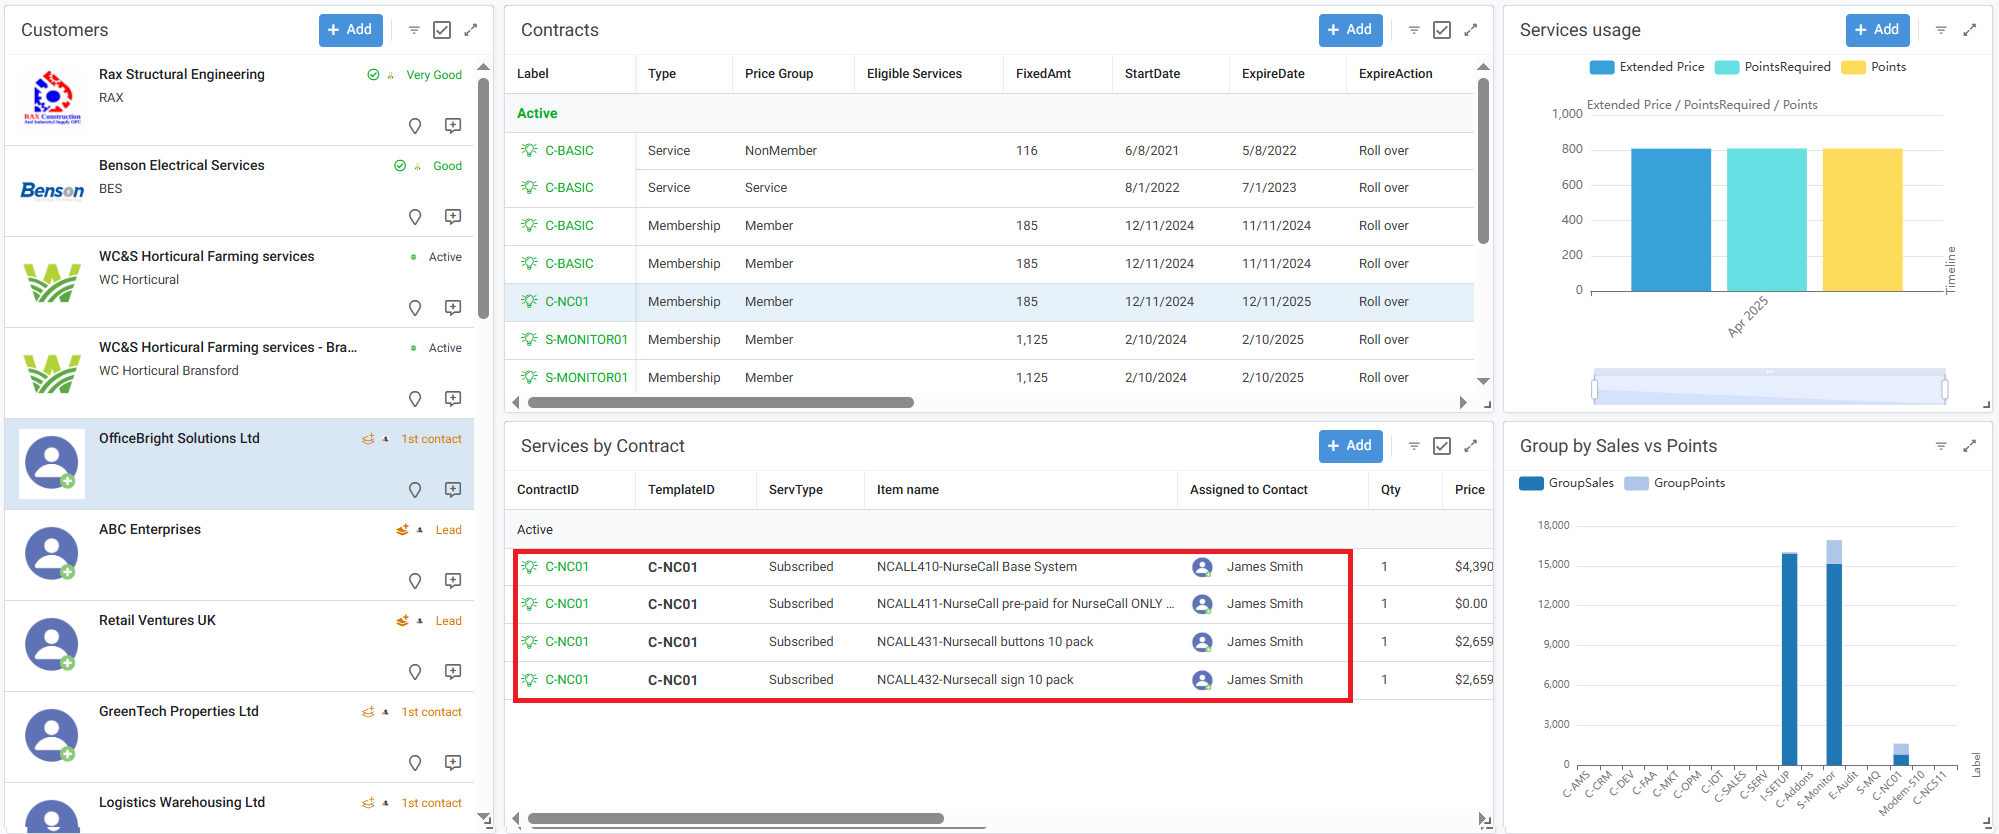Click the Contracts vertical scroll down arrow
This screenshot has width=1999, height=834.
(x=1483, y=381)
